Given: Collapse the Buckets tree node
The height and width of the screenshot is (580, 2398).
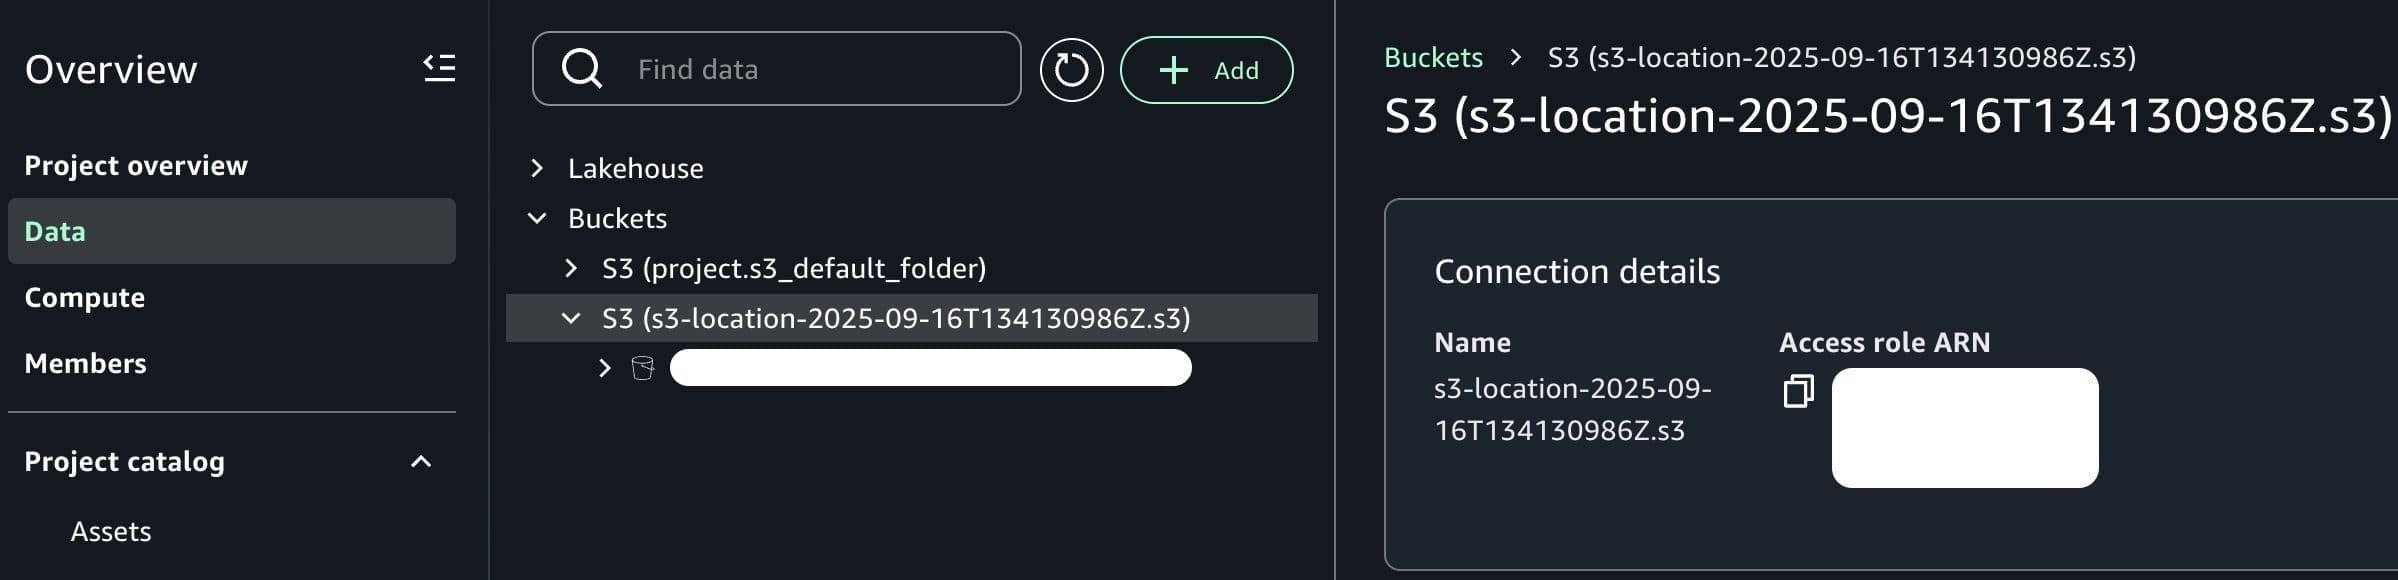Looking at the screenshot, I should click(x=537, y=218).
